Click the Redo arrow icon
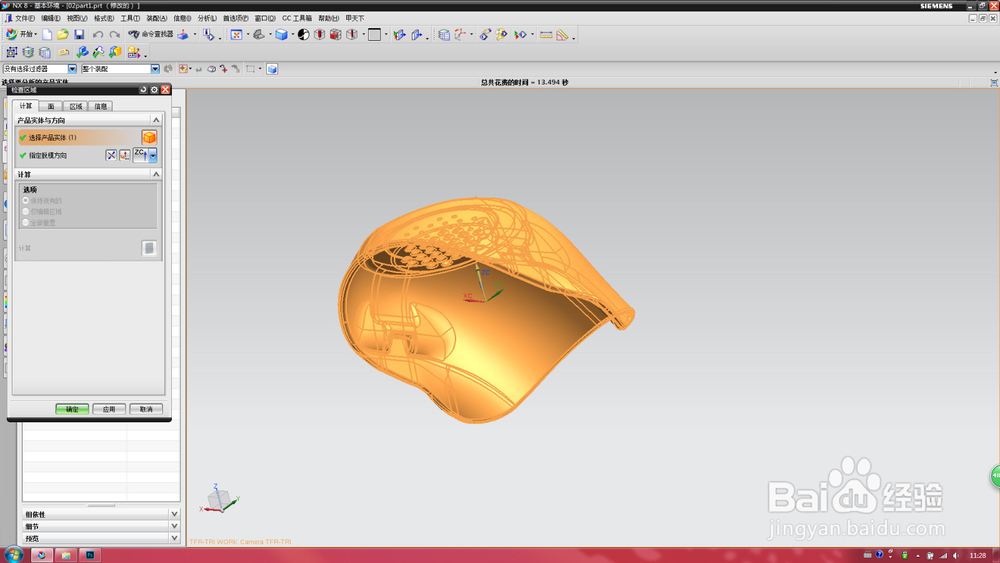The width and height of the screenshot is (1000, 563). pyautogui.click(x=114, y=34)
